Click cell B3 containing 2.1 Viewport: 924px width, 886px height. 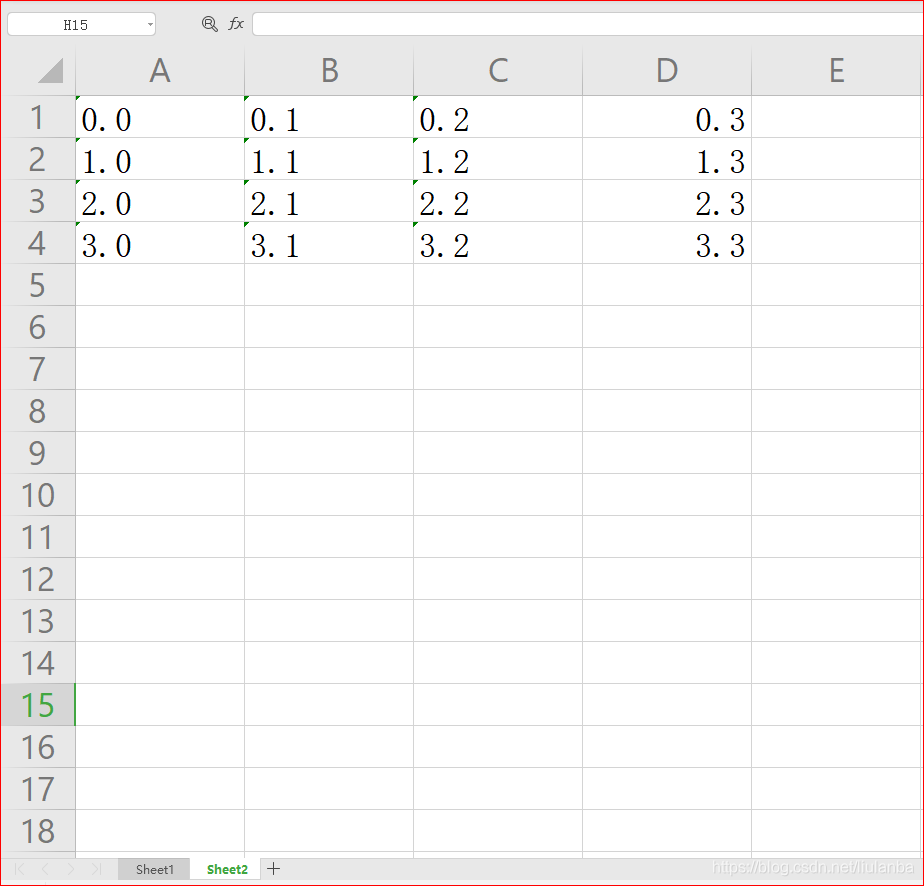coord(329,201)
